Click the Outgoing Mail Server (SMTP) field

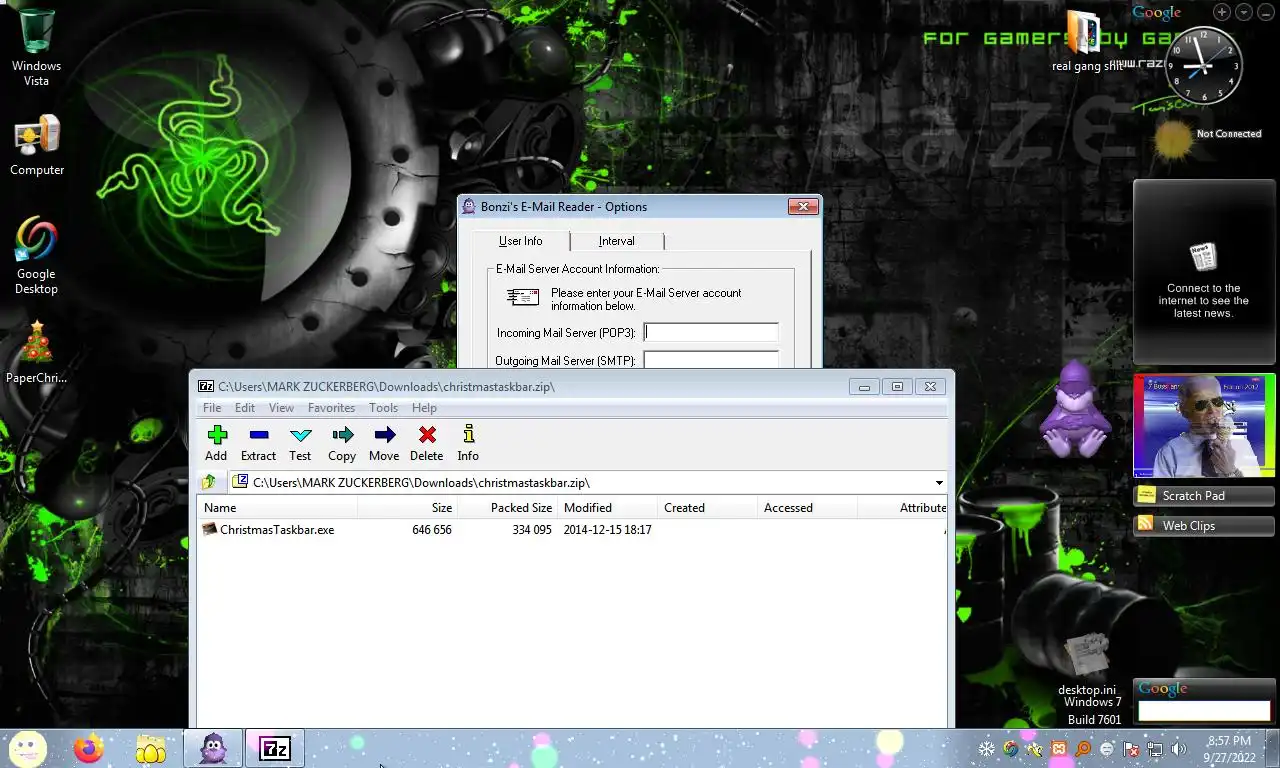click(x=711, y=359)
